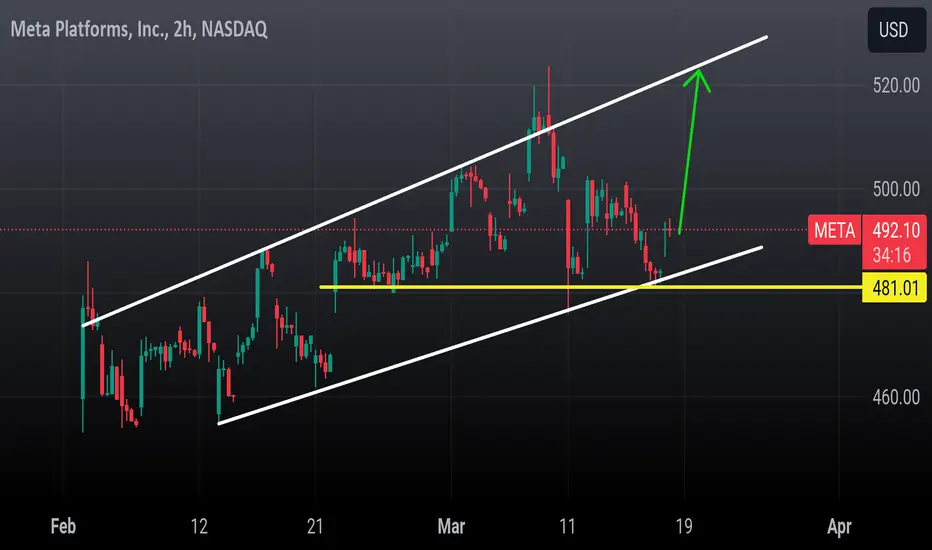The width and height of the screenshot is (932, 550).
Task: Click the USD currency button
Action: tap(896, 30)
